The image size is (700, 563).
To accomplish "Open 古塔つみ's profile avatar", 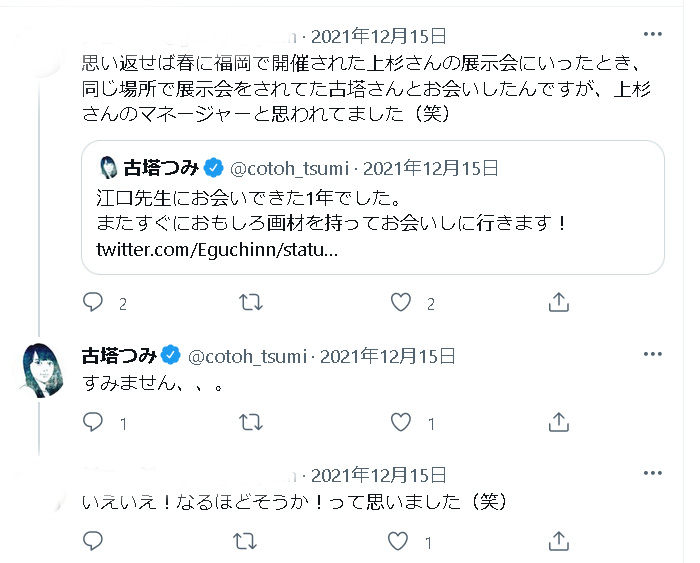I will (x=43, y=369).
